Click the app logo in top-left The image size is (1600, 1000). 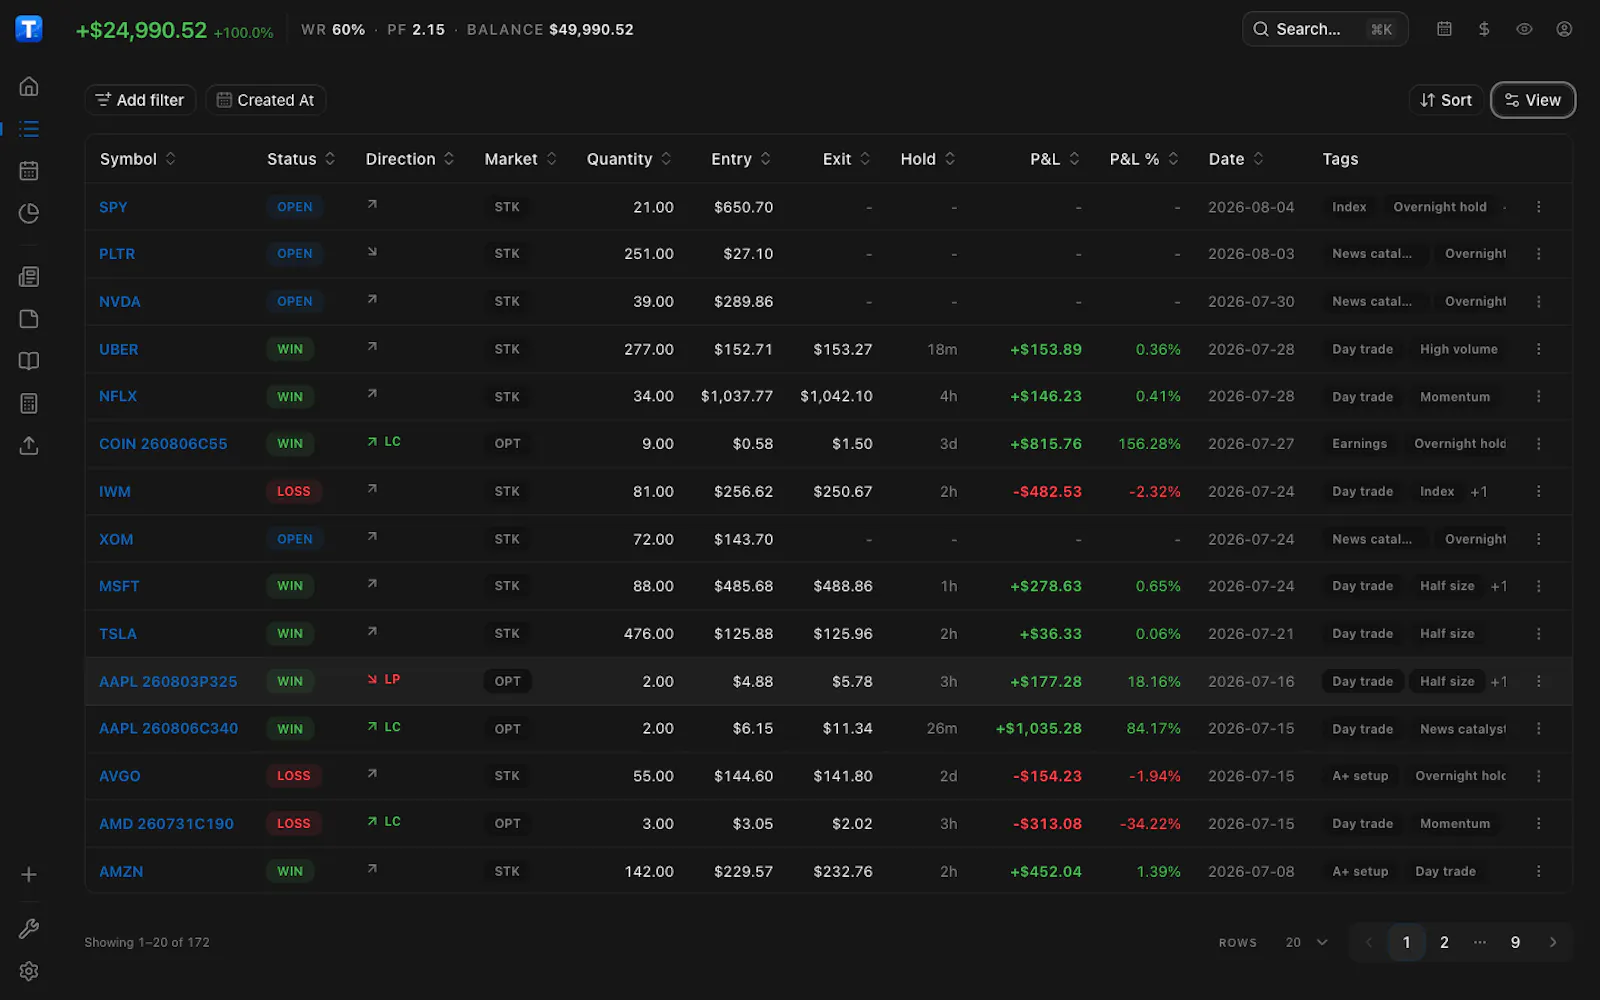click(29, 29)
